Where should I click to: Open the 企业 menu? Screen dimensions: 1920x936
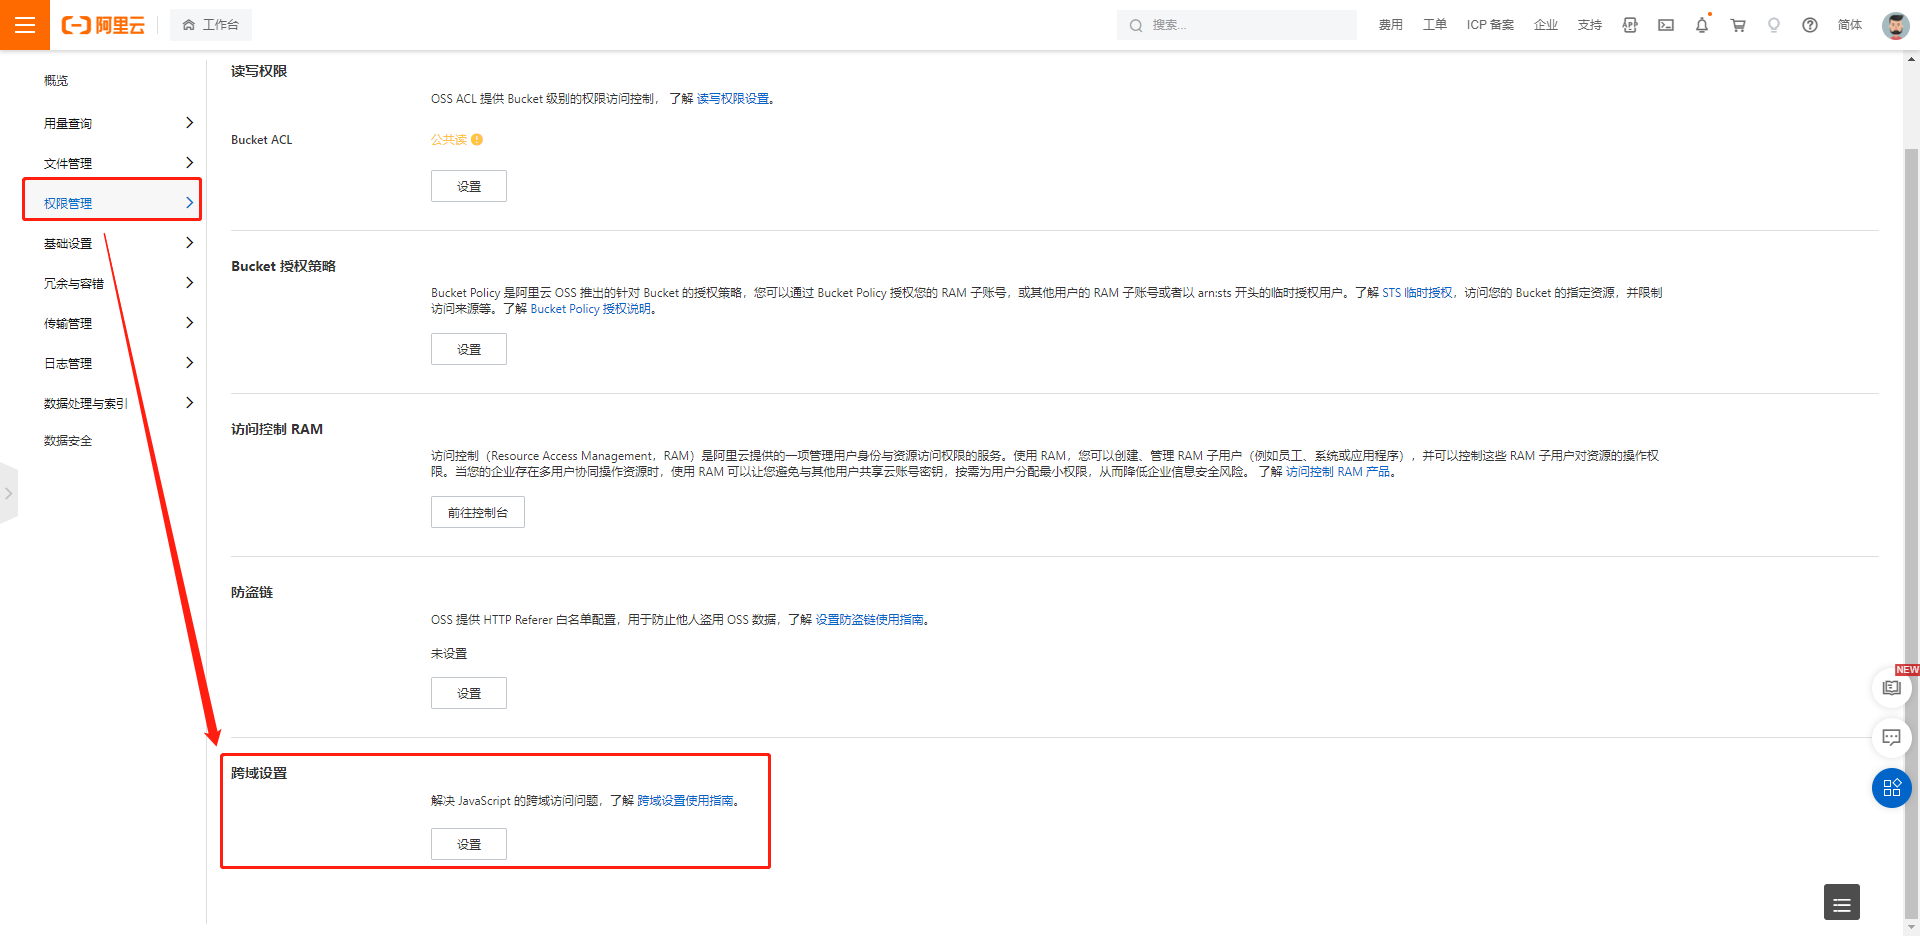click(x=1546, y=25)
